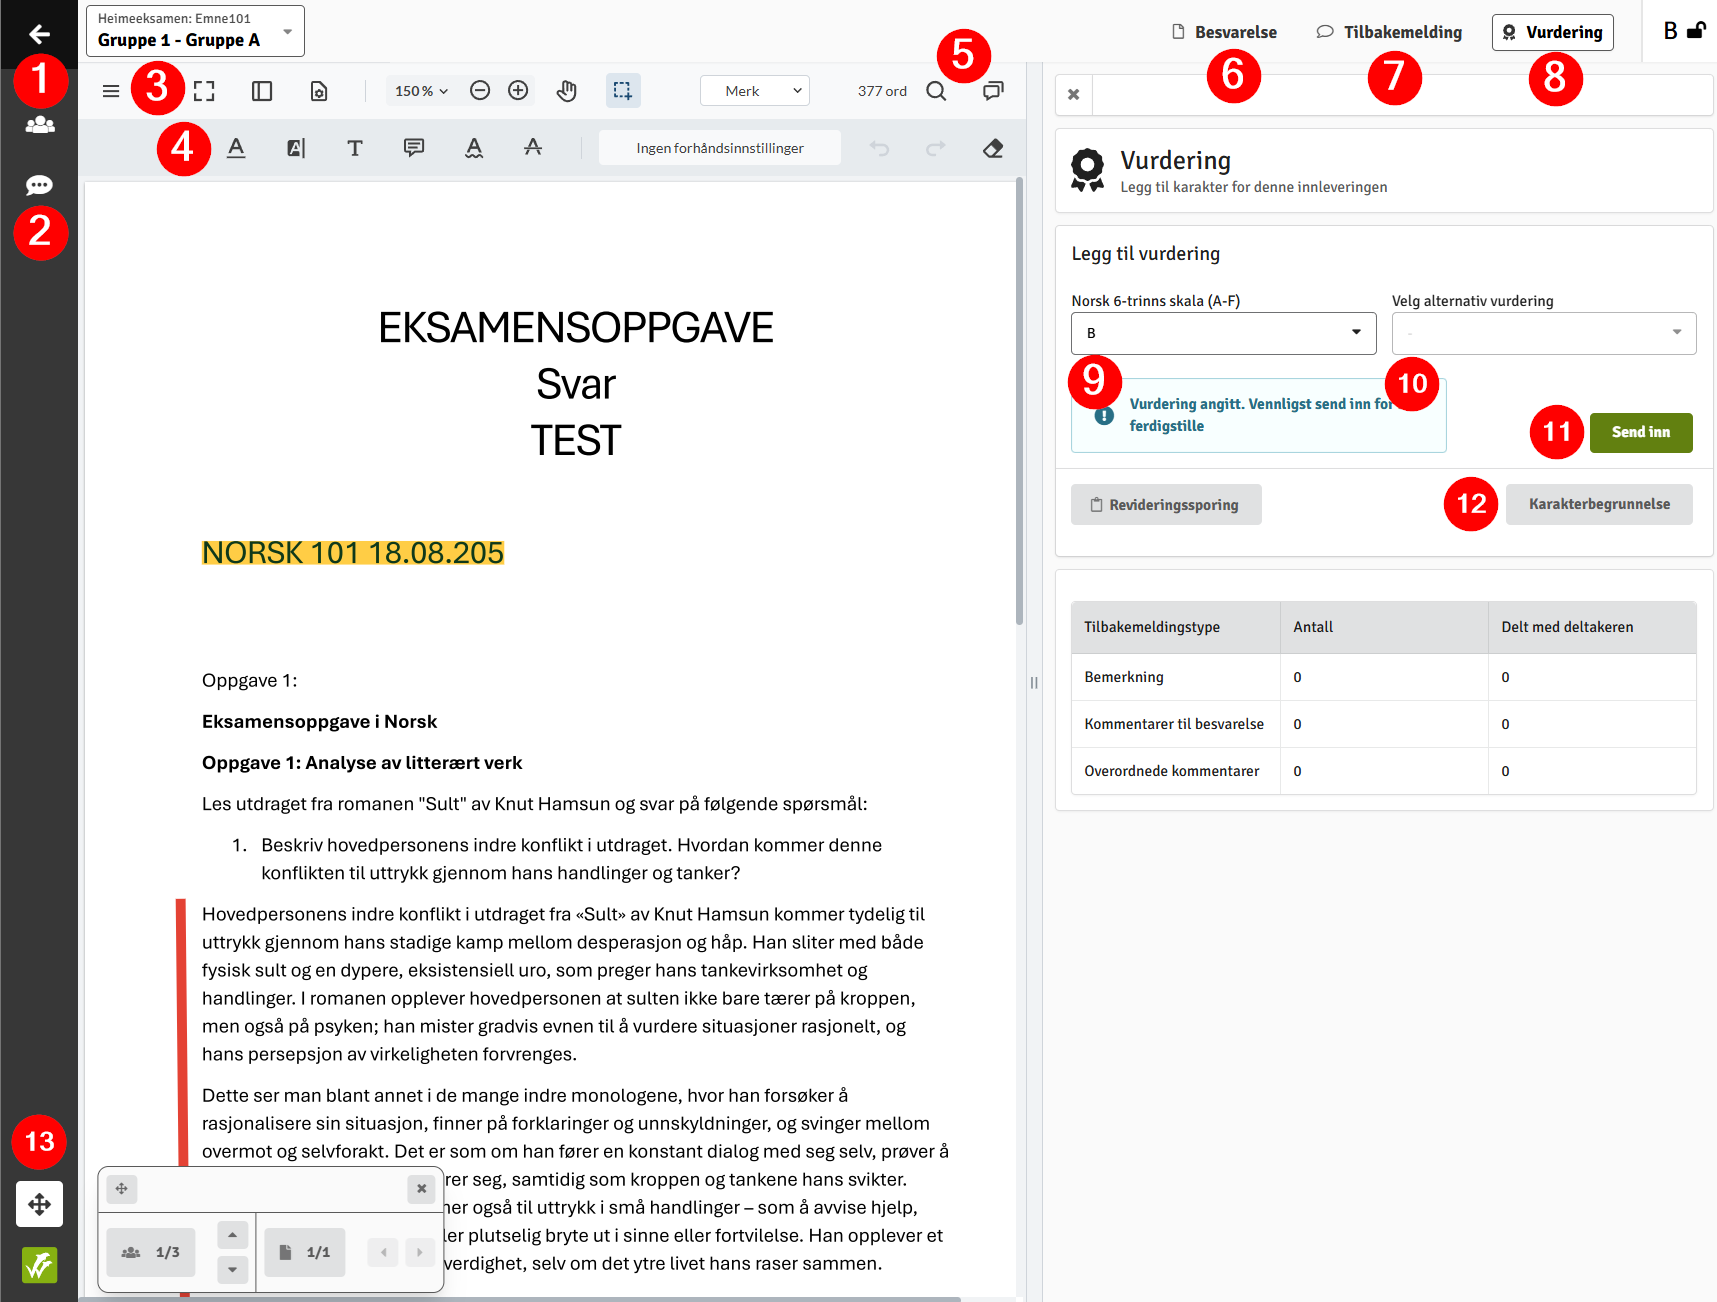
Task: Click the Karakterbegrunnelse button
Action: (x=1598, y=504)
